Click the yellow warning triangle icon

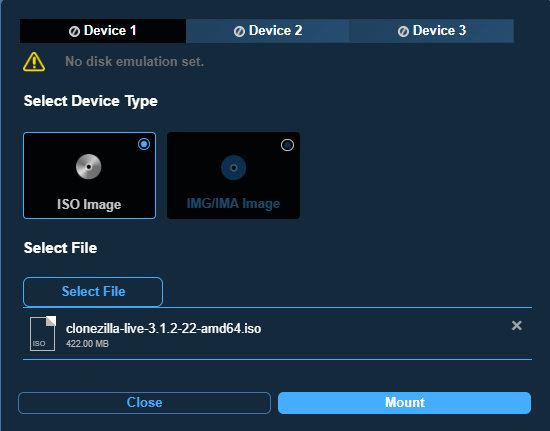pyautogui.click(x=34, y=62)
